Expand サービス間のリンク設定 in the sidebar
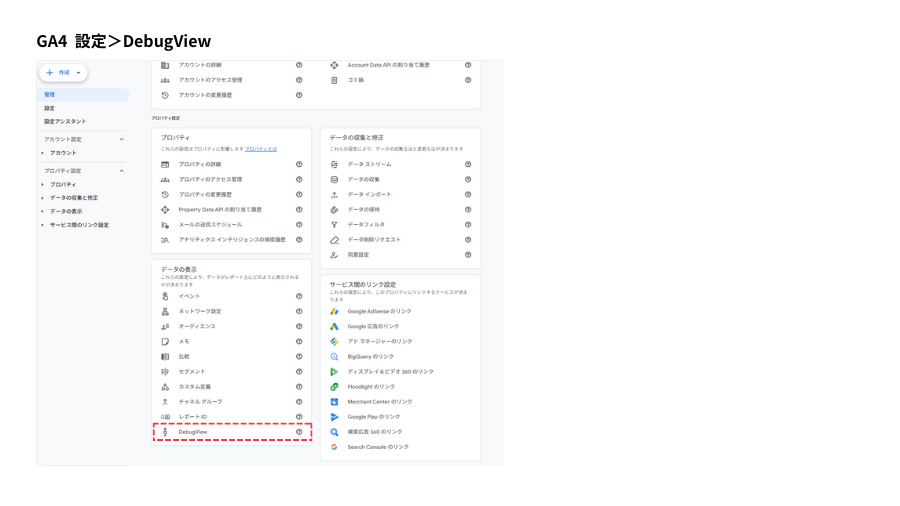900x506 pixels. click(x=43, y=225)
